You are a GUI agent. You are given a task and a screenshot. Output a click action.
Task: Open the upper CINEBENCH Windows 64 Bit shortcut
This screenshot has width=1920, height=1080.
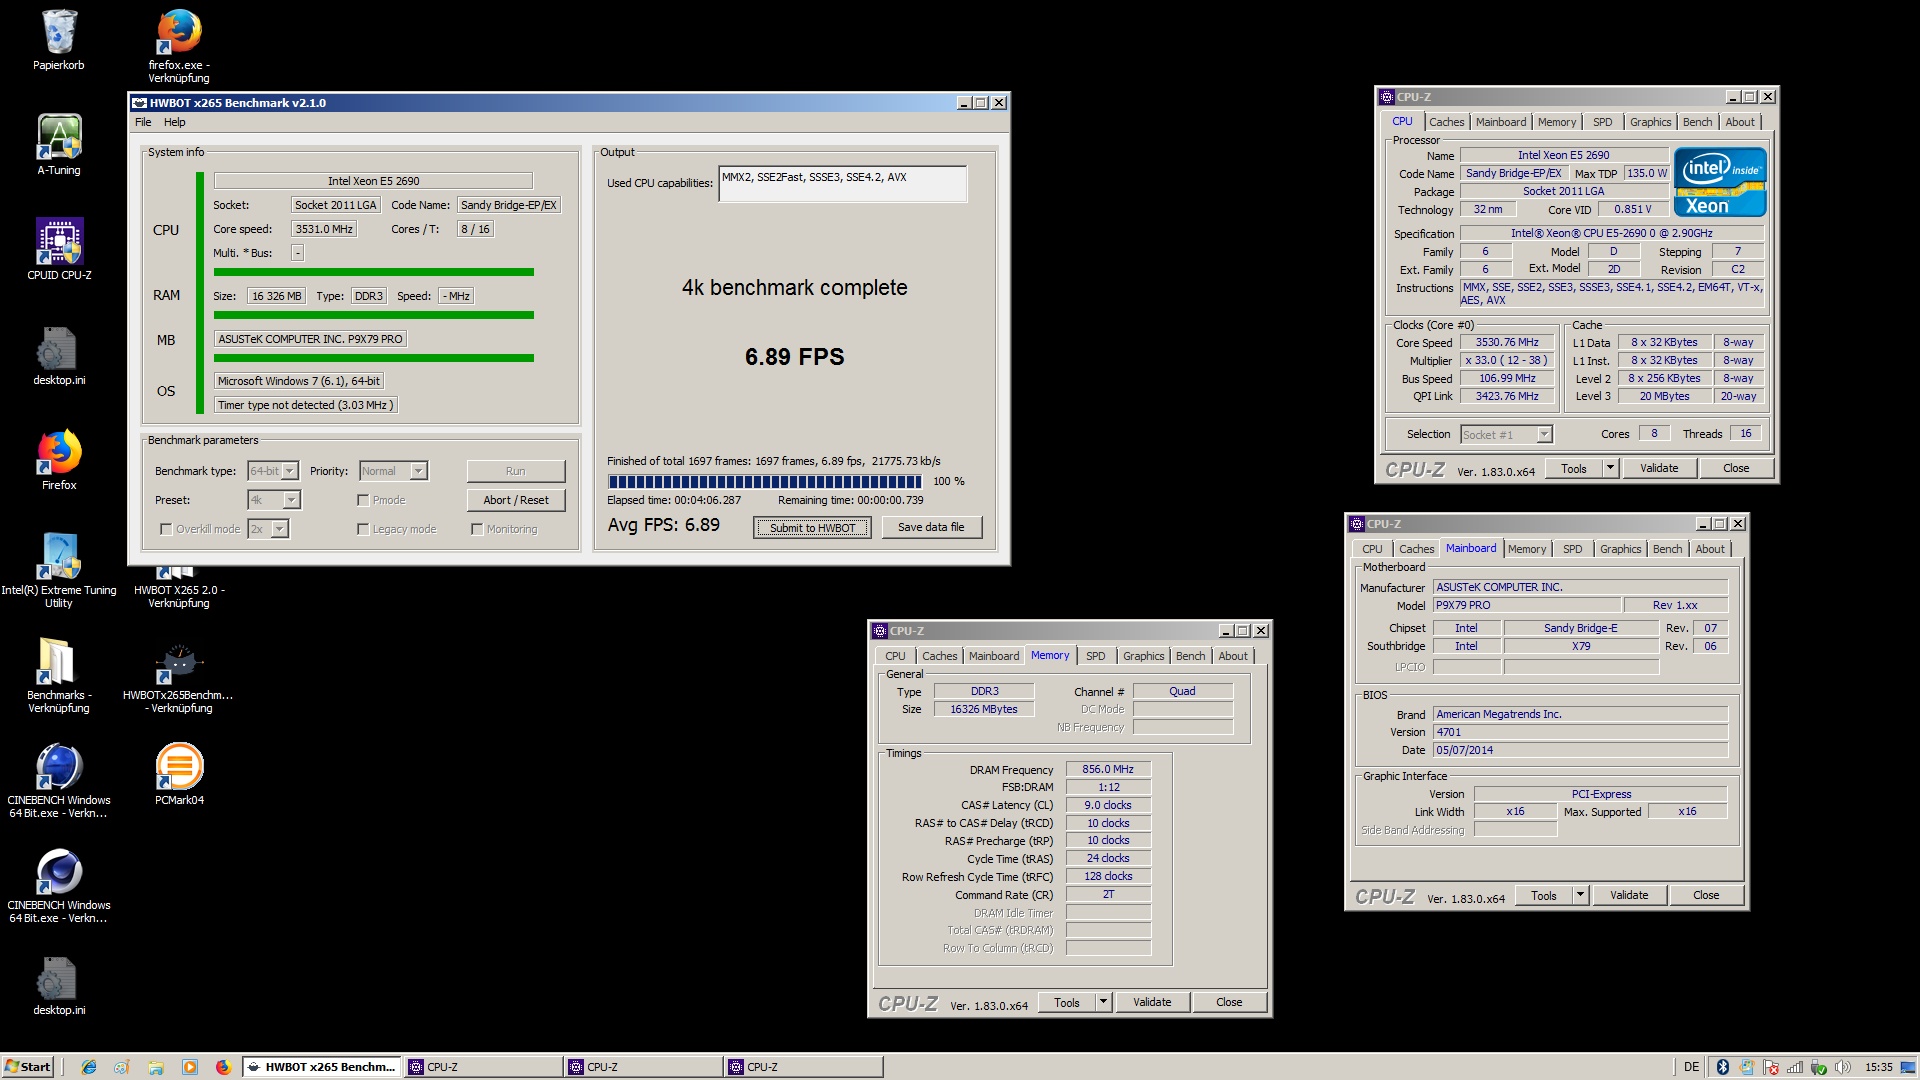coord(59,780)
